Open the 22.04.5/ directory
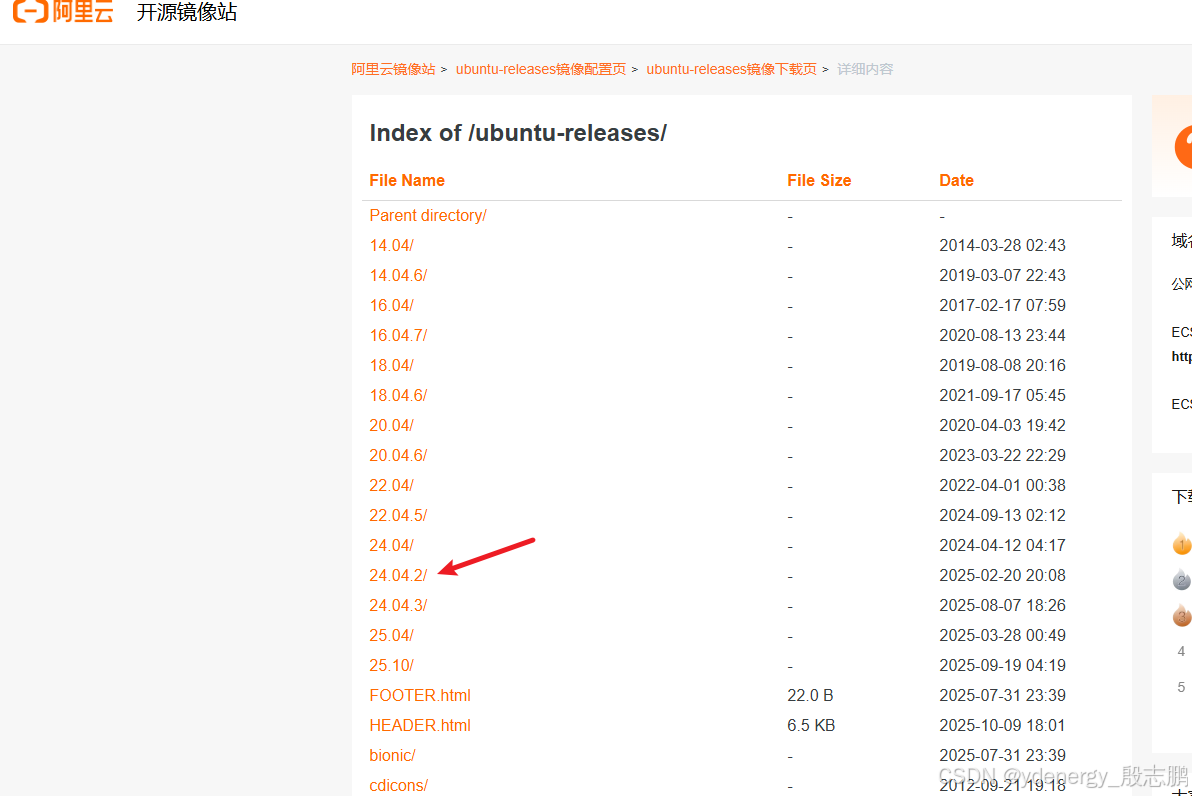Image resolution: width=1192 pixels, height=796 pixels. [398, 515]
